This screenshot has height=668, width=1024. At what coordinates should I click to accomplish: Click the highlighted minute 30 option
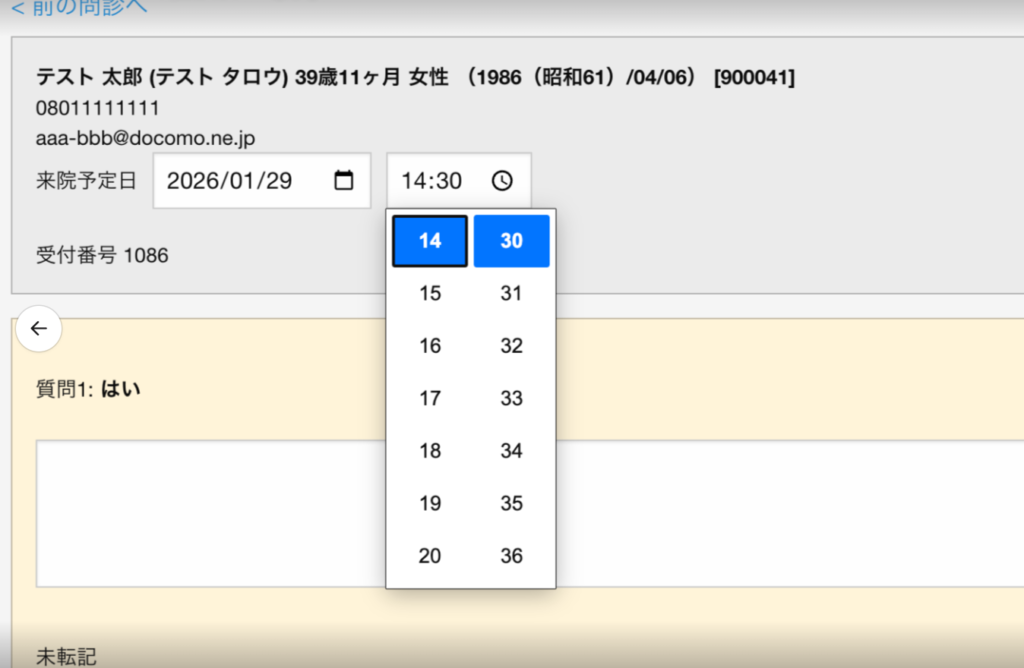(x=511, y=241)
